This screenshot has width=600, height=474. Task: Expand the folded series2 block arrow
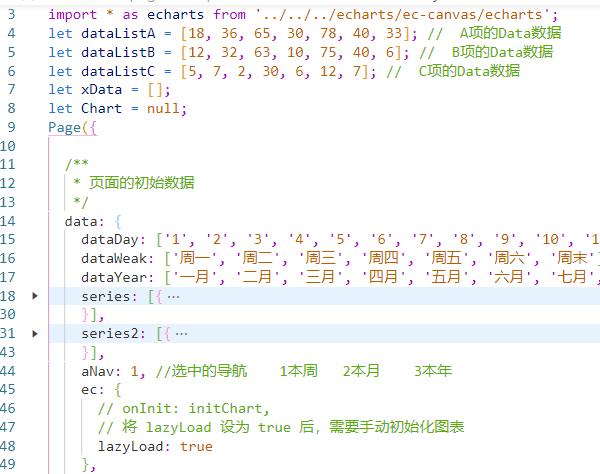click(x=35, y=334)
